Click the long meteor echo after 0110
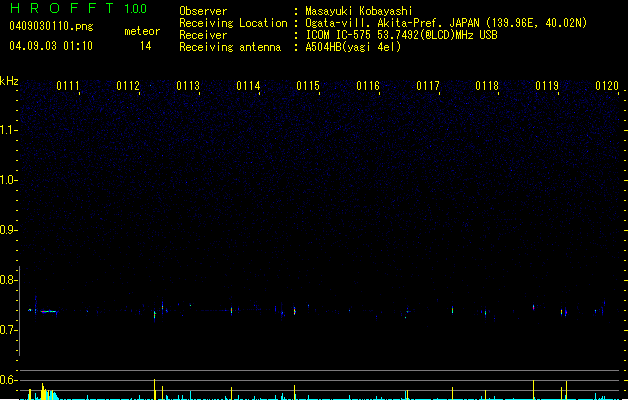Screen dimensions: 629x400 point(48,311)
